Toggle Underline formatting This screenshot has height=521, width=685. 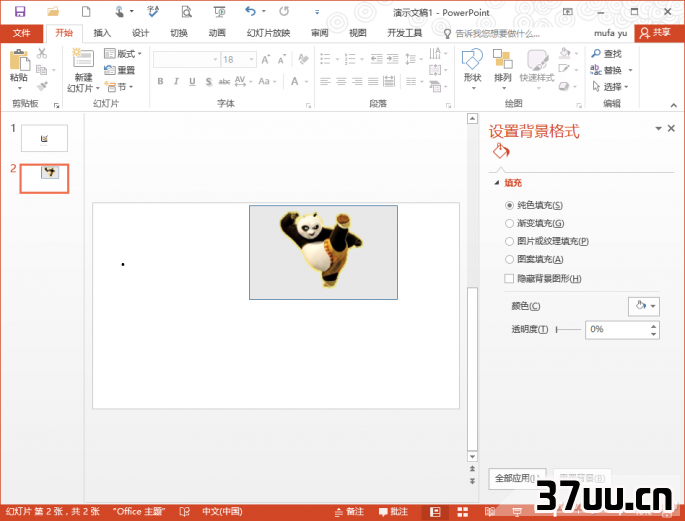pyautogui.click(x=192, y=81)
